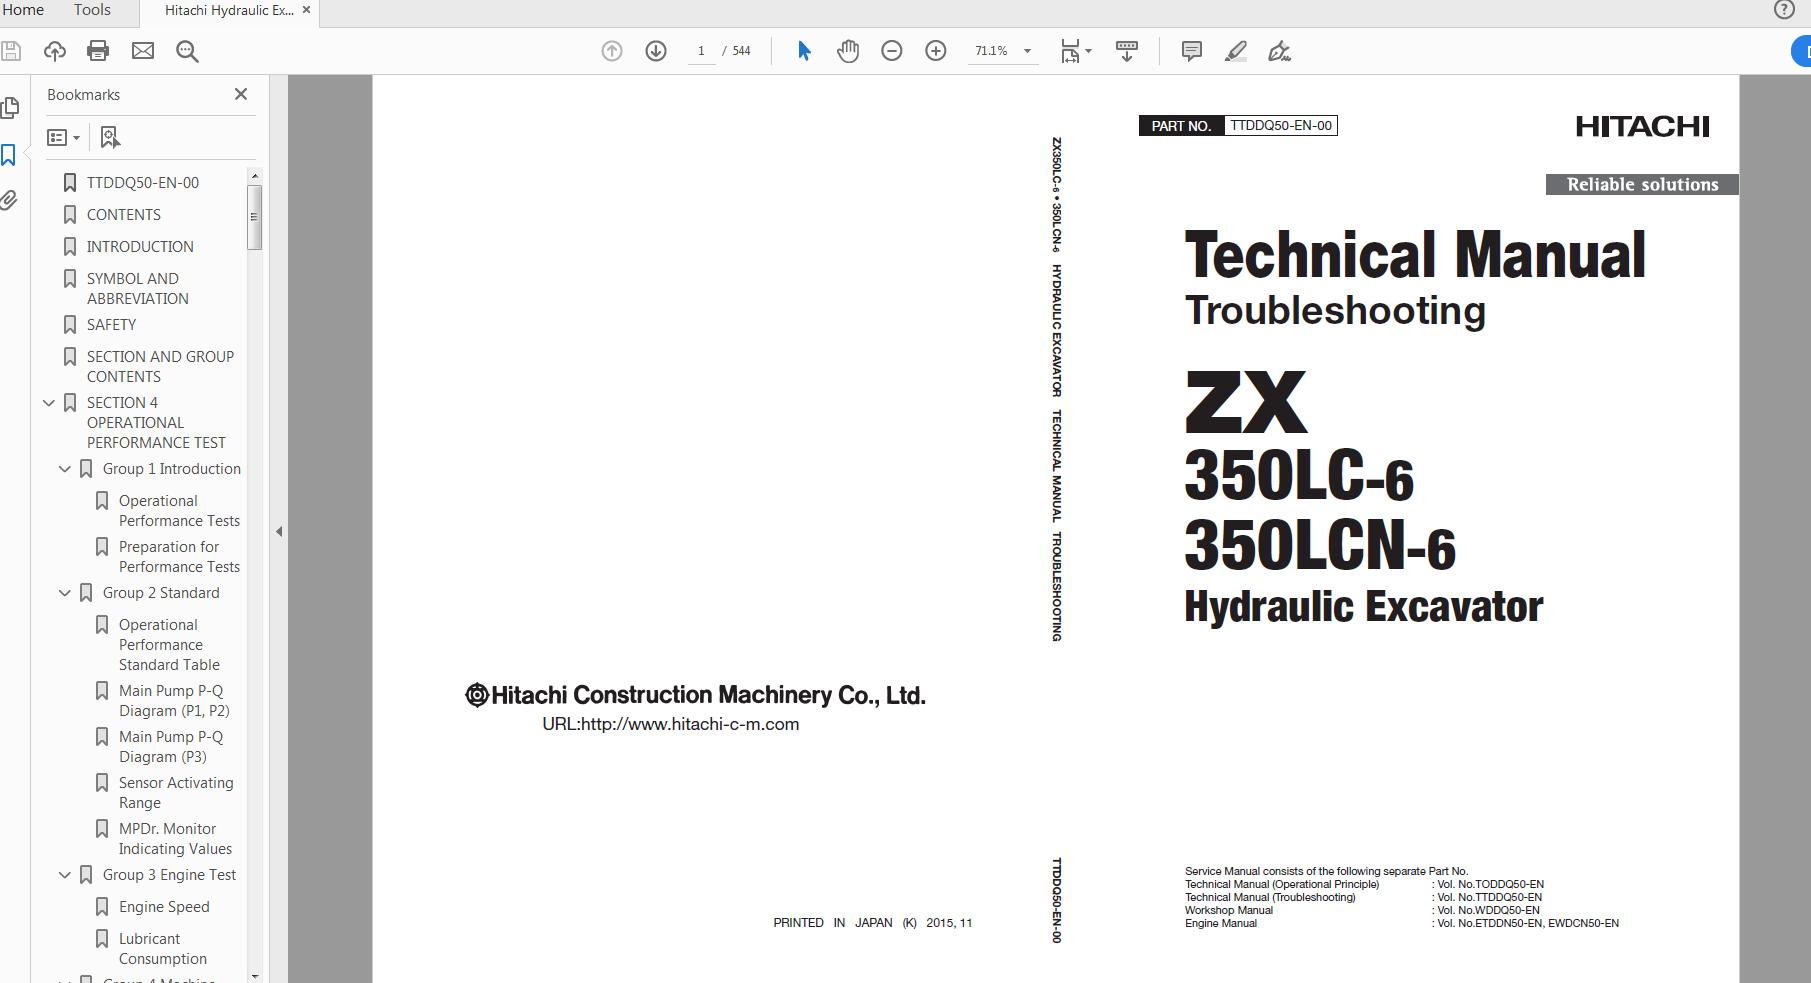Image resolution: width=1811 pixels, height=983 pixels.
Task: Collapse SECTION 4 OPERATIONAL PERFORMANCE TEST bookmark
Action: pos(49,403)
